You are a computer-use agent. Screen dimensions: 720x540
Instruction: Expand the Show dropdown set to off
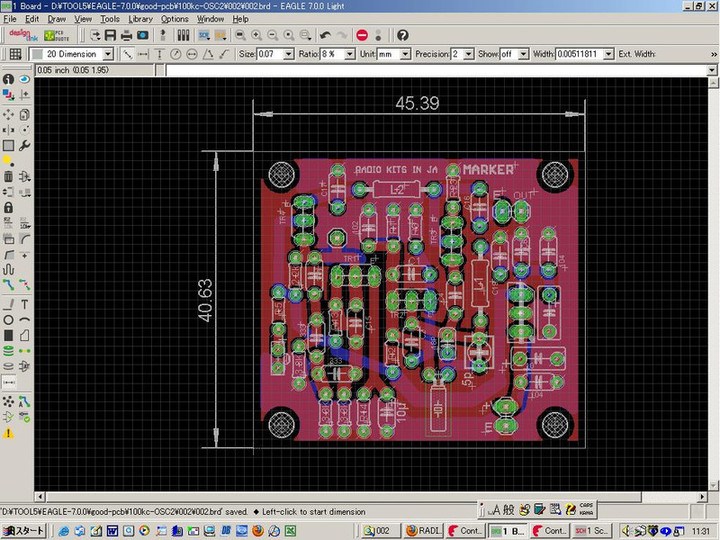pyautogui.click(x=524, y=54)
